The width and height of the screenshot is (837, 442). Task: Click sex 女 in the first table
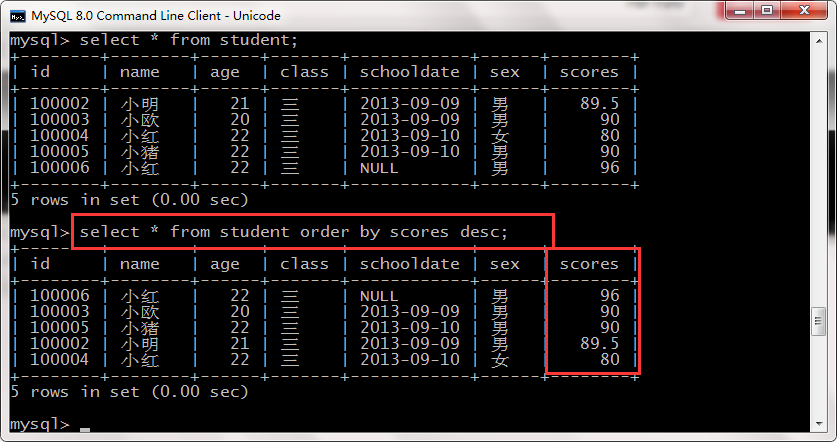500,136
